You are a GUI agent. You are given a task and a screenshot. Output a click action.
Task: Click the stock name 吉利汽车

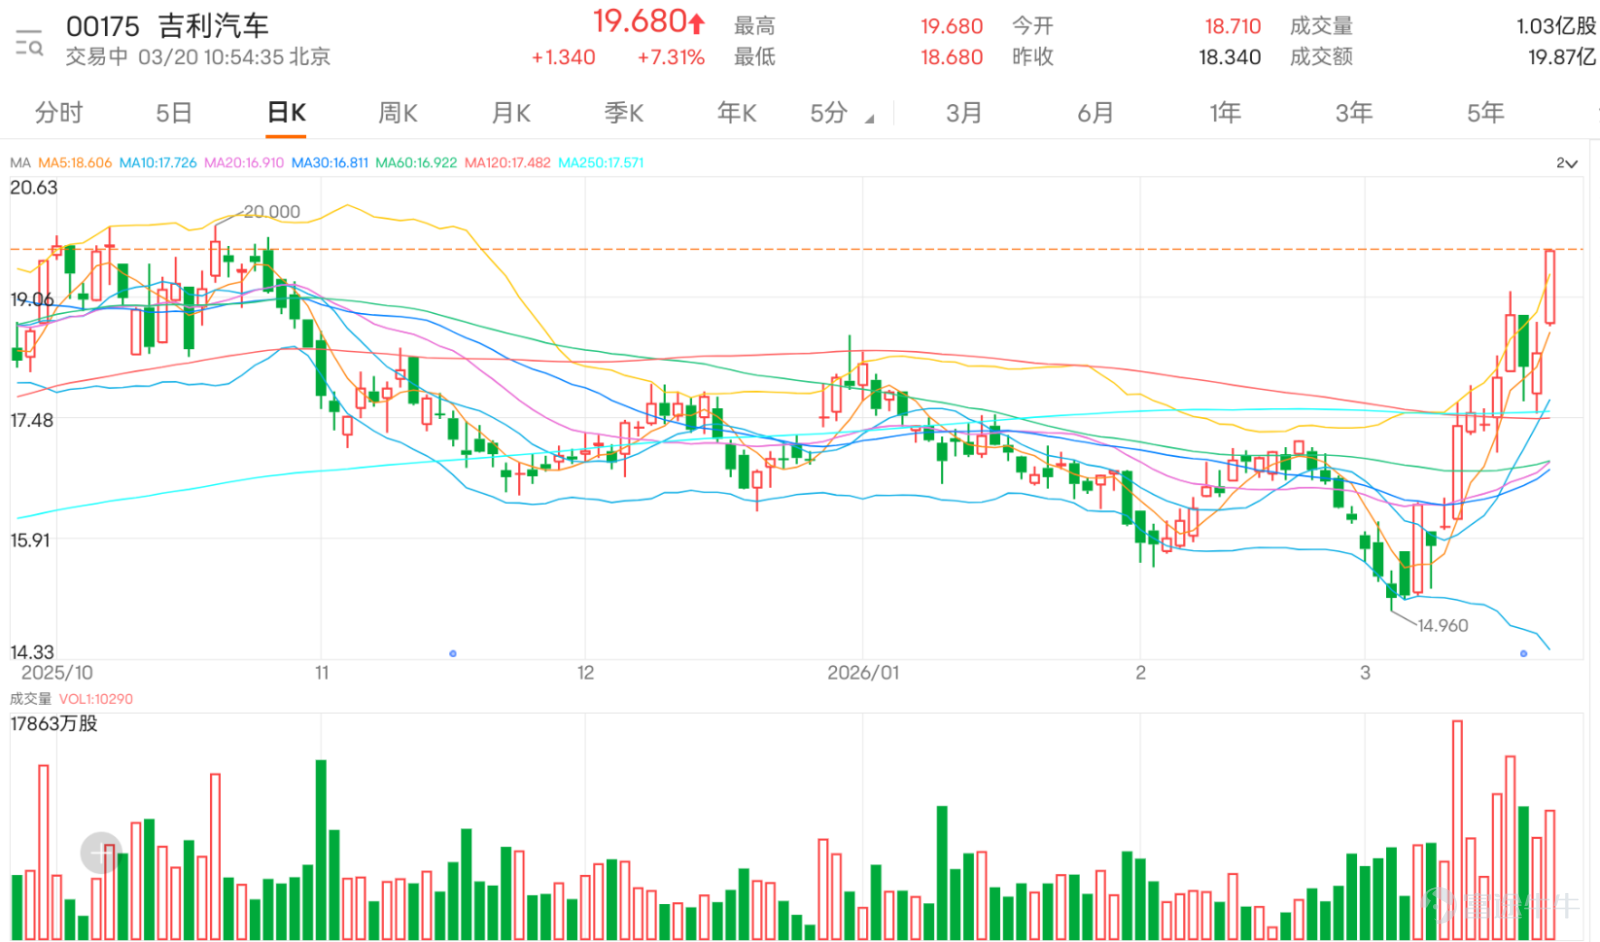point(213,25)
